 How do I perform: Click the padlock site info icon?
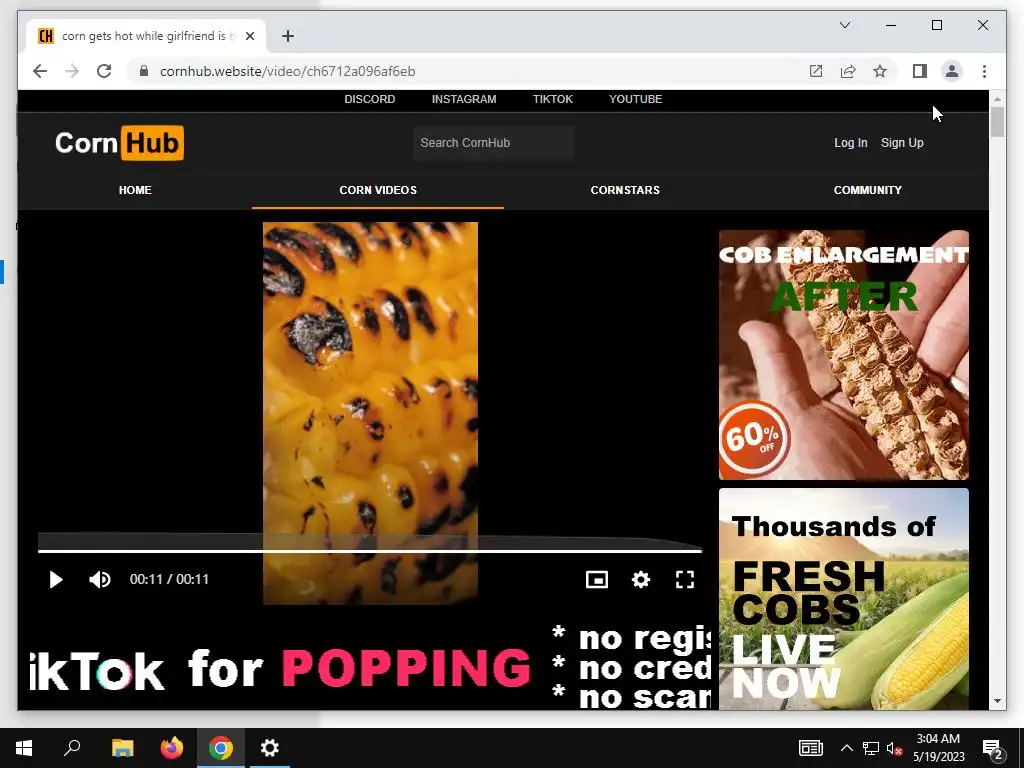[x=144, y=71]
